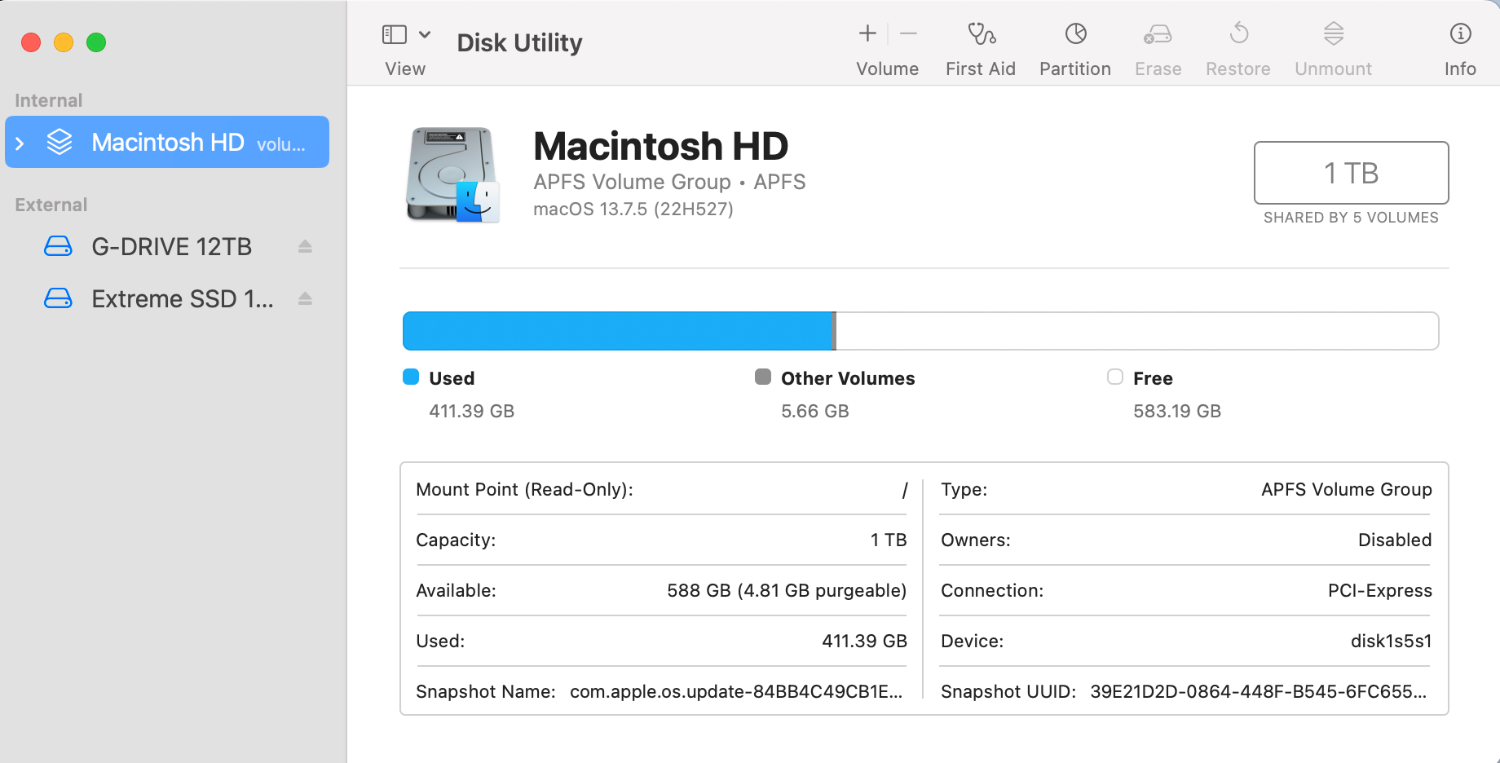The image size is (1500, 763).
Task: Click the SHARED BY 5 VOLUMES label
Action: pyautogui.click(x=1351, y=217)
